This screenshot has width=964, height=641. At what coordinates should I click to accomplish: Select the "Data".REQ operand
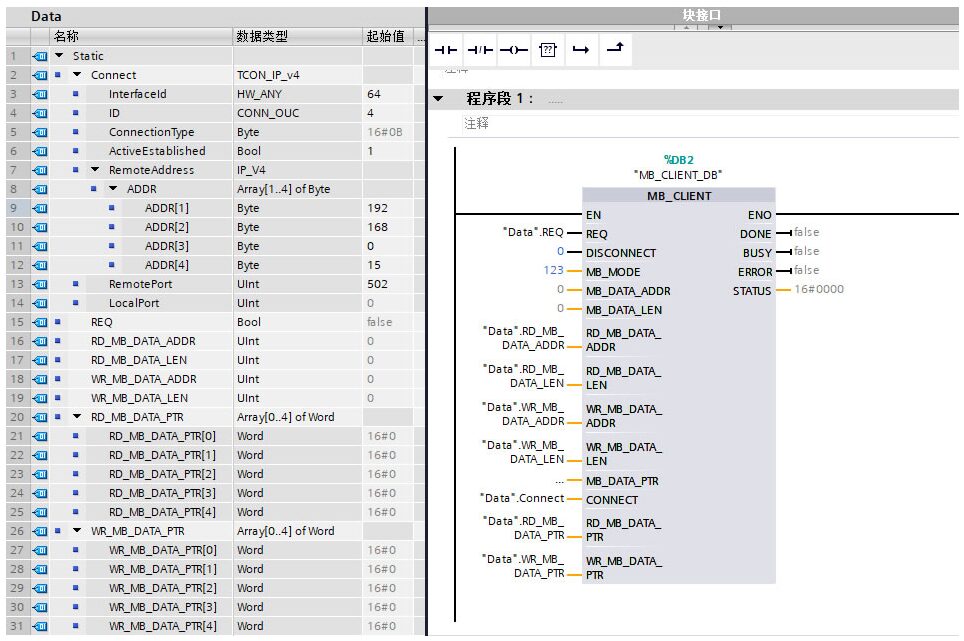pyautogui.click(x=533, y=232)
